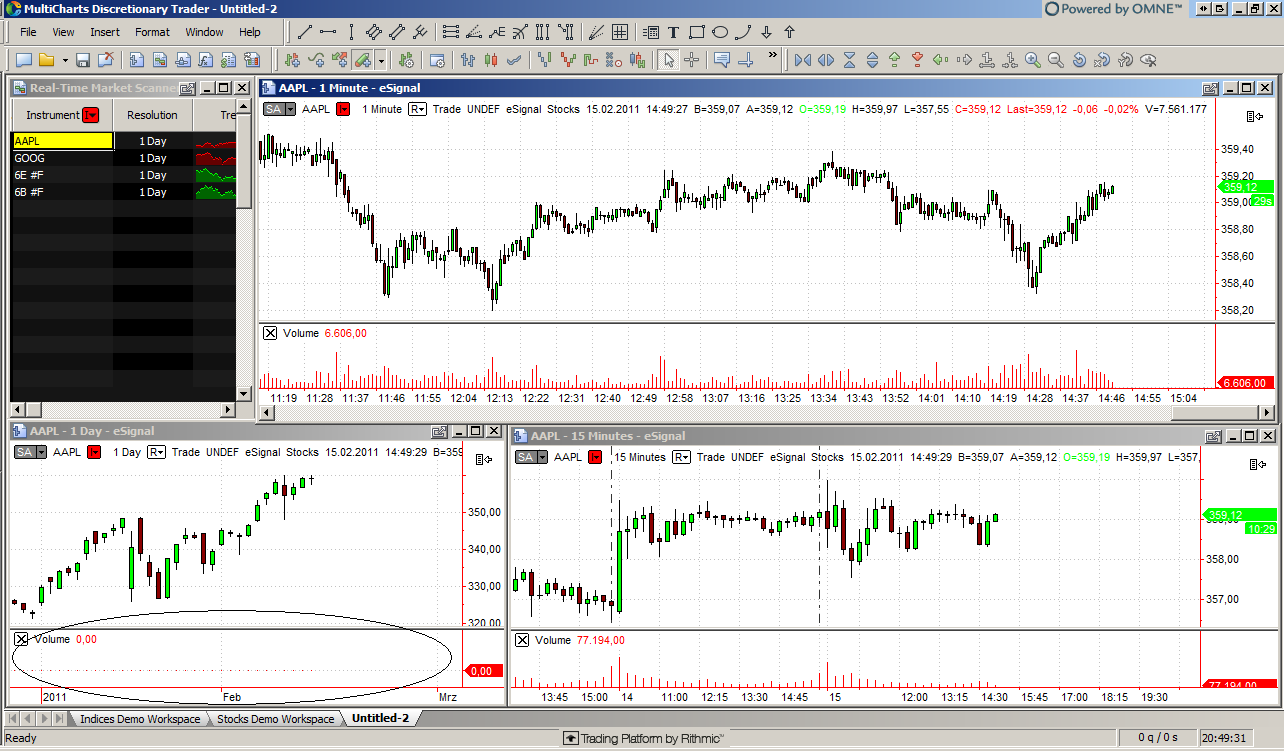
Task: Click the green up-arrow chart toolbar icon
Action: [895, 60]
